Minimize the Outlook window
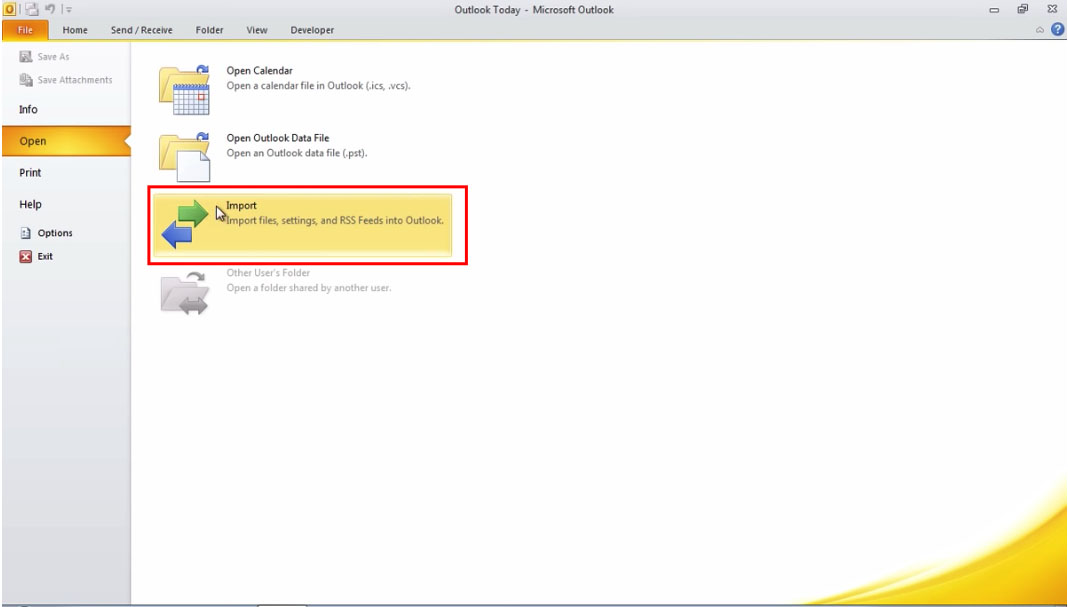This screenshot has width=1068, height=607. click(x=994, y=10)
